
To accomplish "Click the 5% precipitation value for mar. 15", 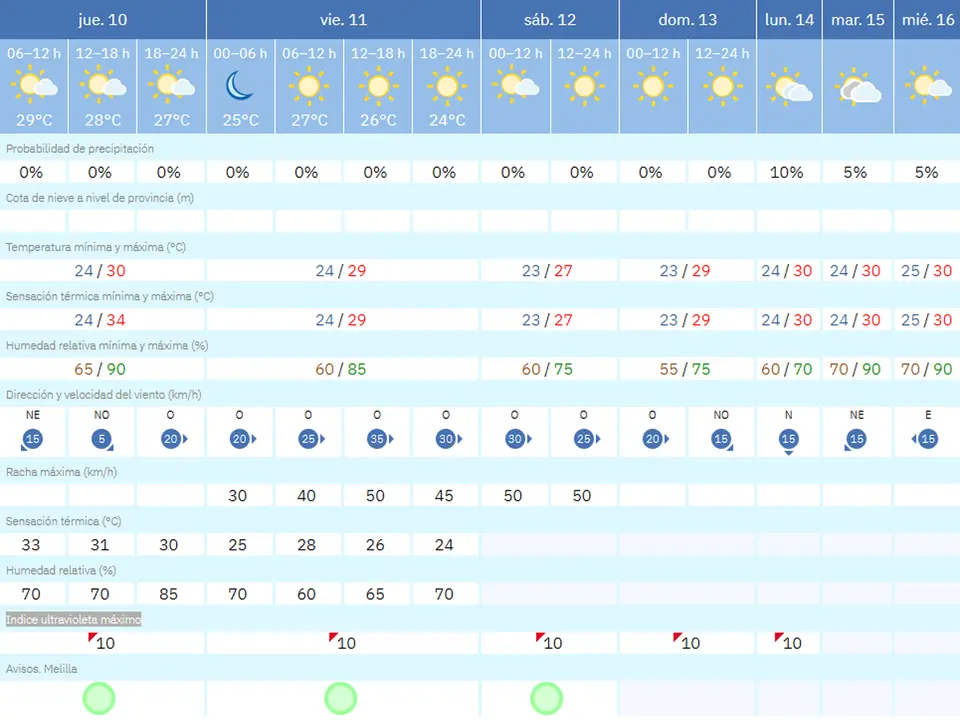I will coord(855,173).
